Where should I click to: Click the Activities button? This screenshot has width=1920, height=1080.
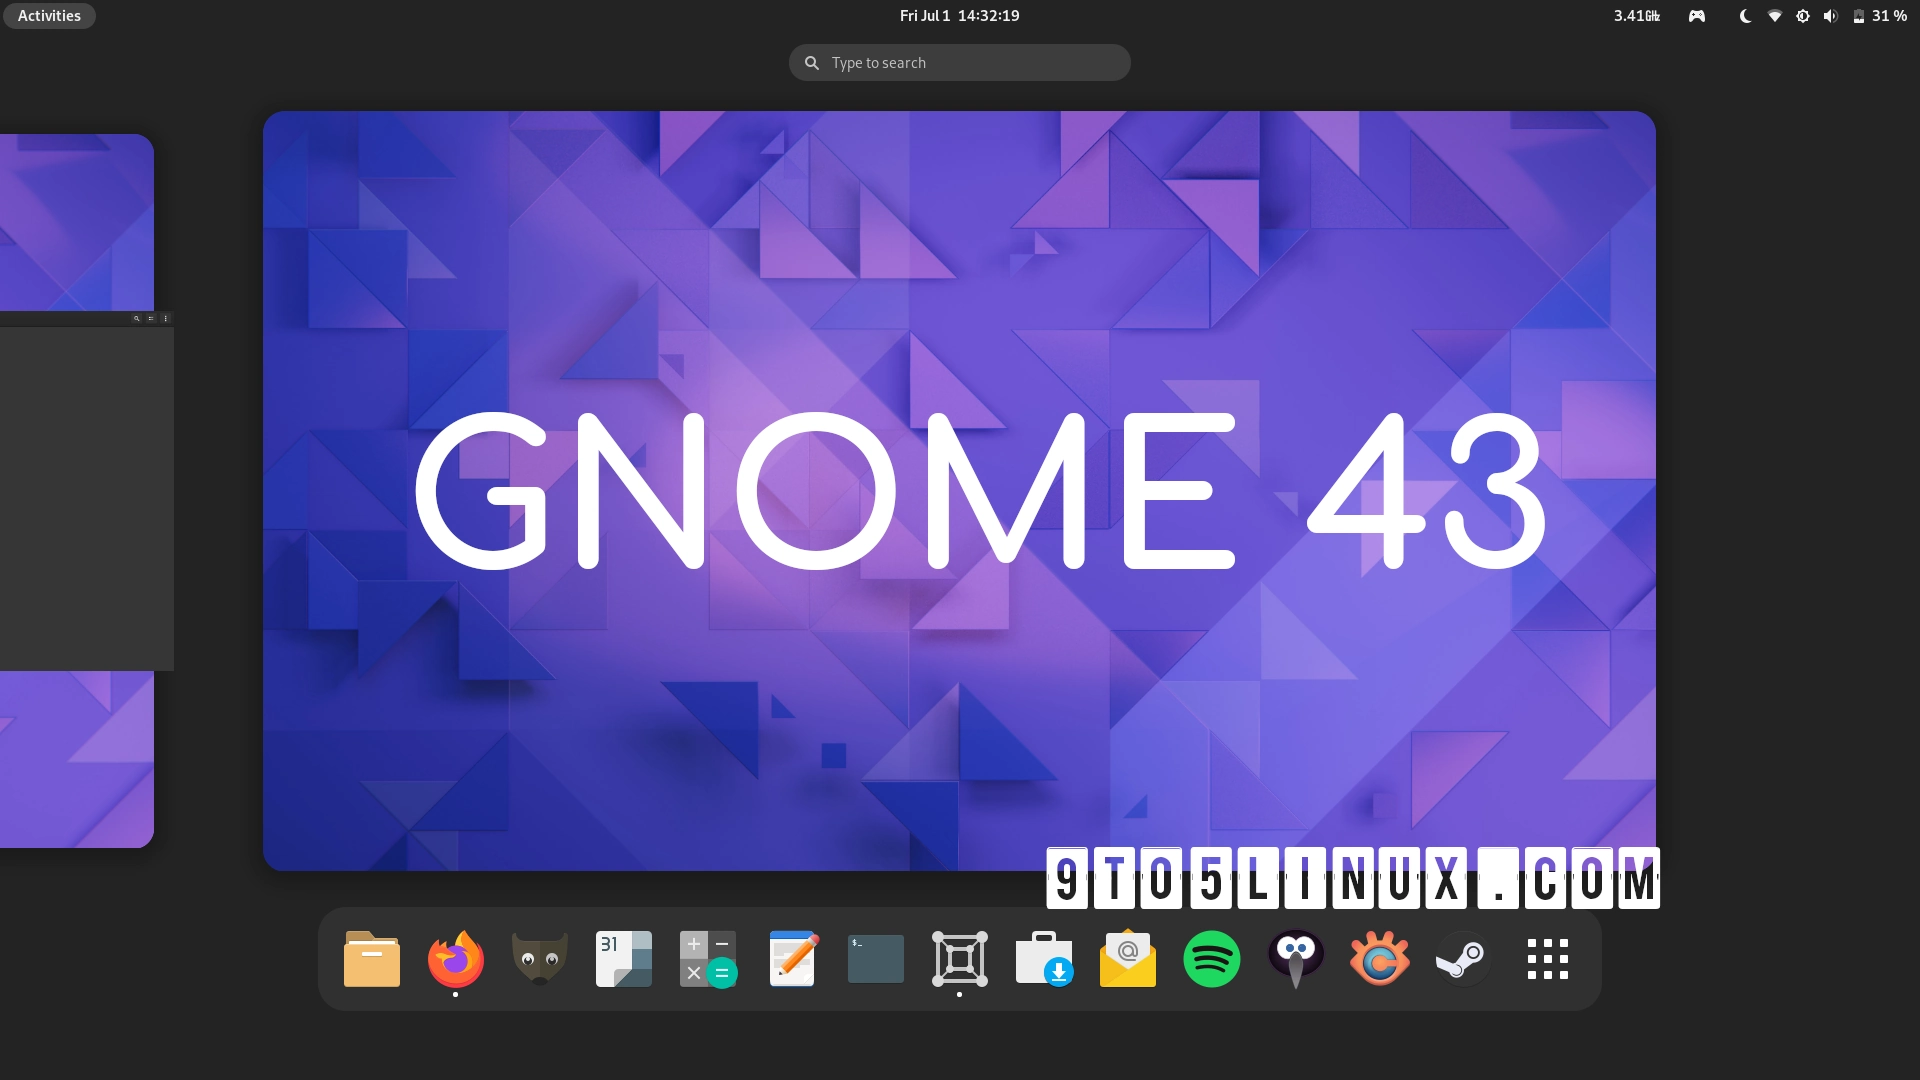[x=48, y=15]
